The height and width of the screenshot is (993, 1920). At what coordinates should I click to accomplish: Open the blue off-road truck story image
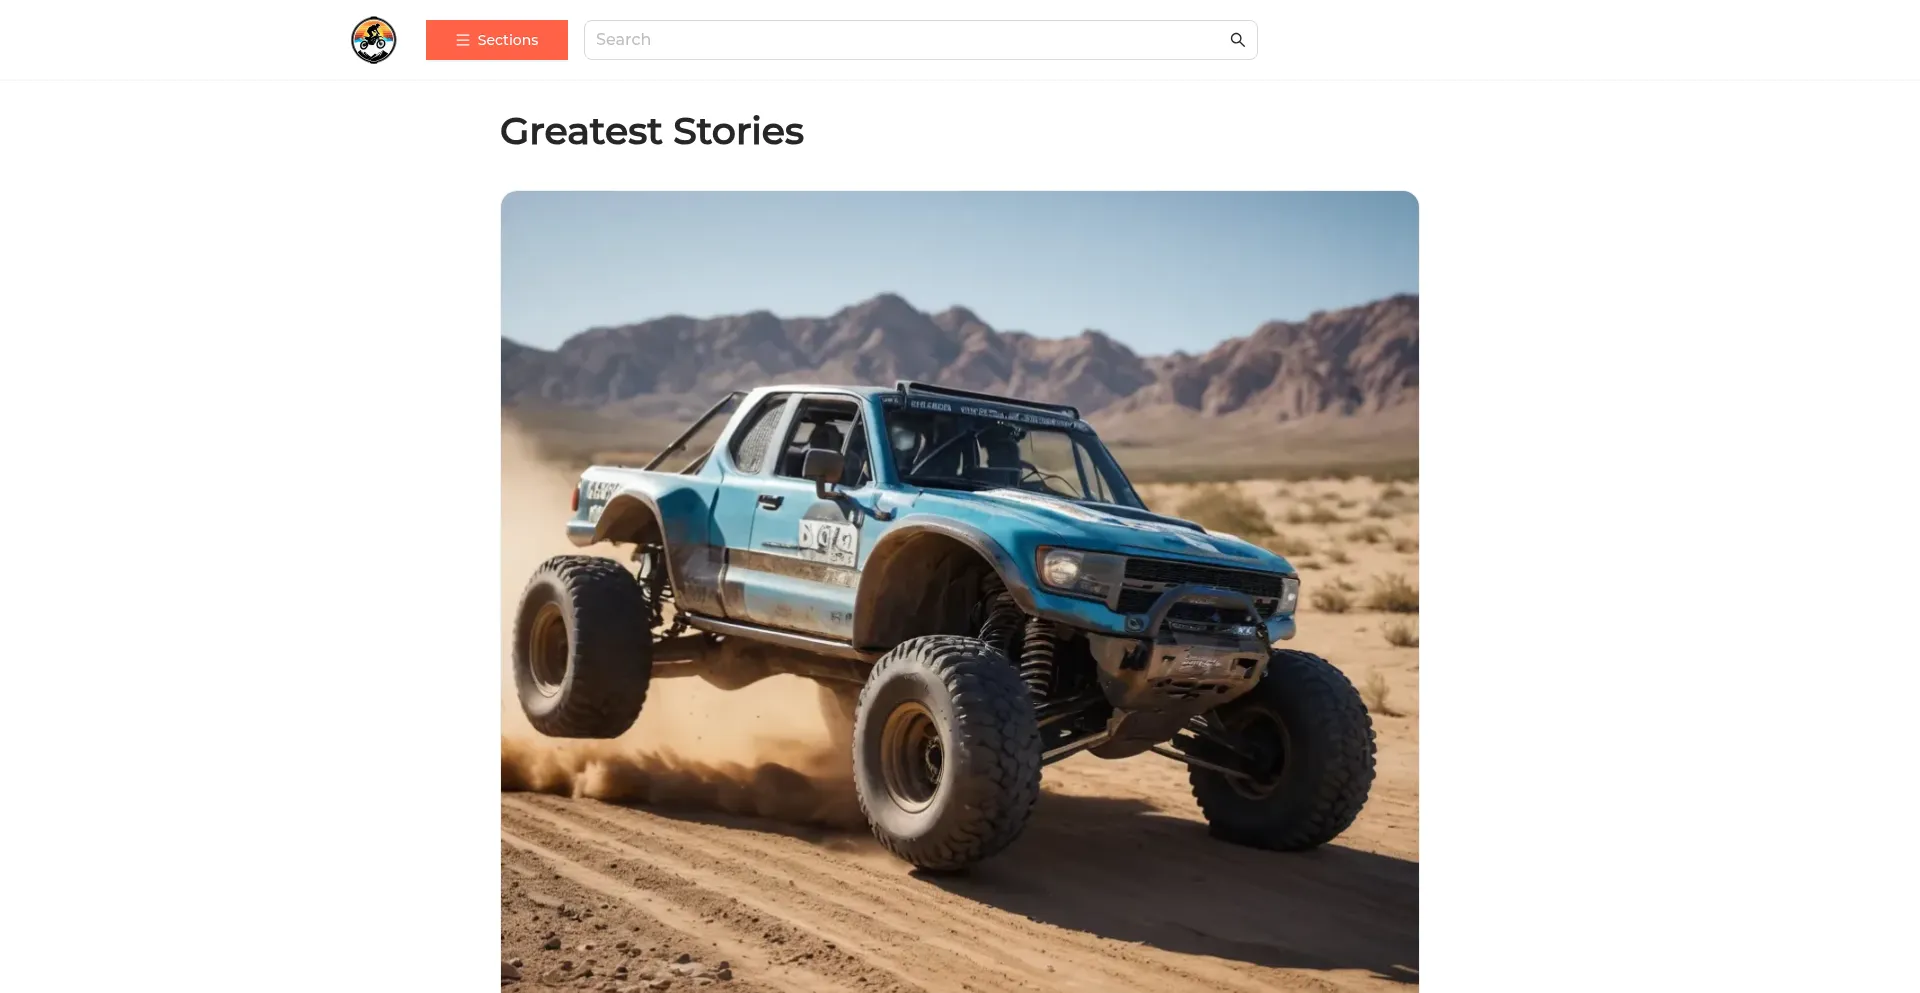(960, 592)
